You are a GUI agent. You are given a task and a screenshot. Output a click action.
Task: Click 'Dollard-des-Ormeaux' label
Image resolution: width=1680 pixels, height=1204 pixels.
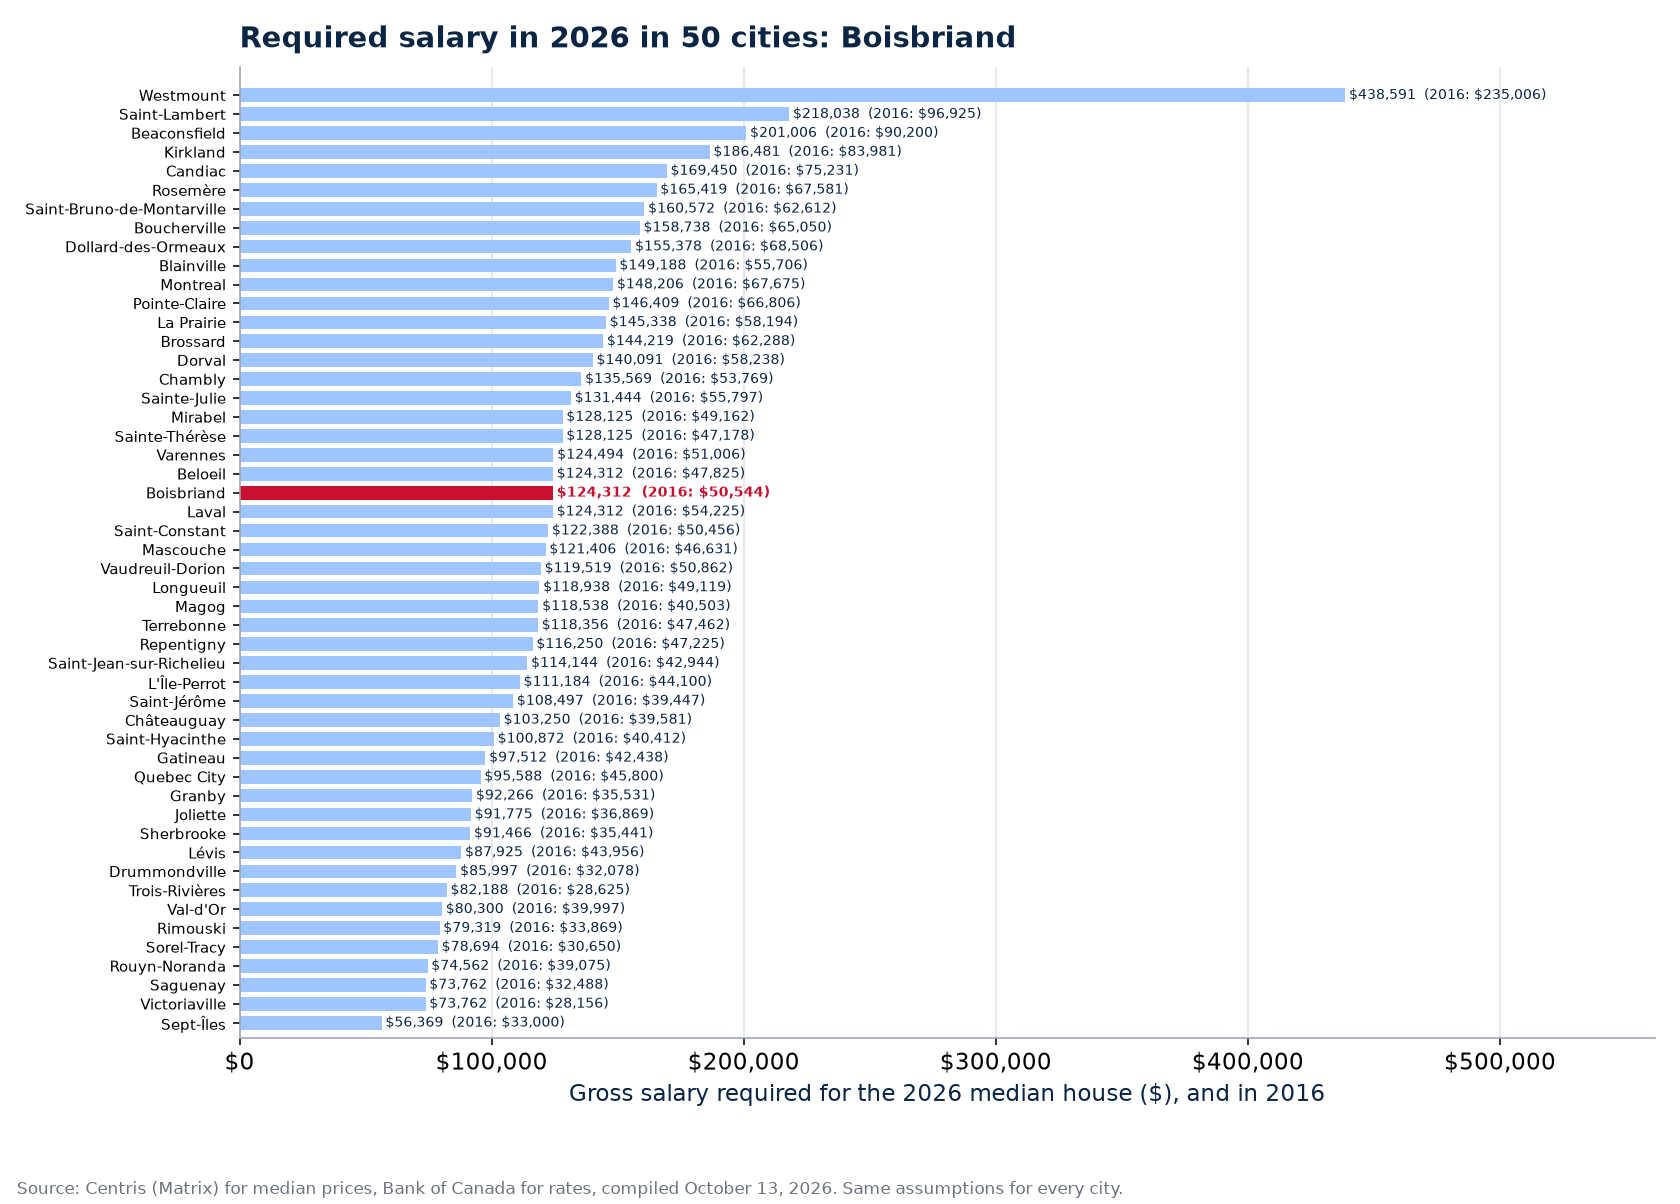click(146, 247)
